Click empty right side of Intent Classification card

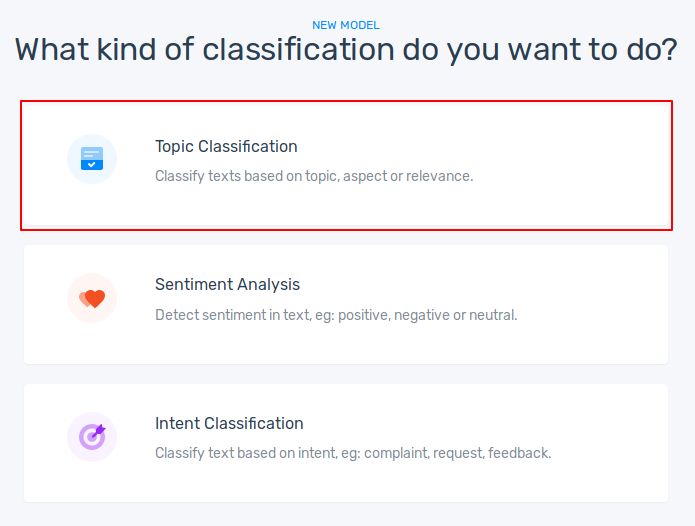pyautogui.click(x=610, y=440)
